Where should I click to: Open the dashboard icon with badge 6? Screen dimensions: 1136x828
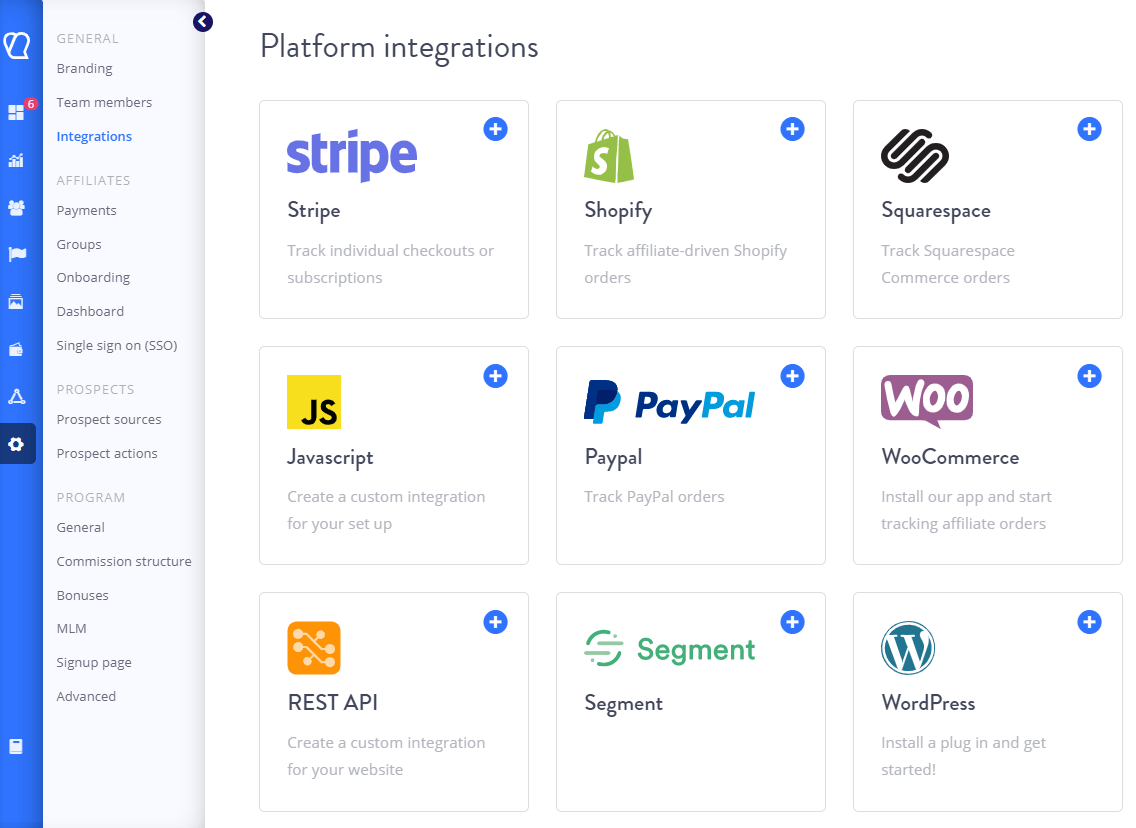(17, 112)
